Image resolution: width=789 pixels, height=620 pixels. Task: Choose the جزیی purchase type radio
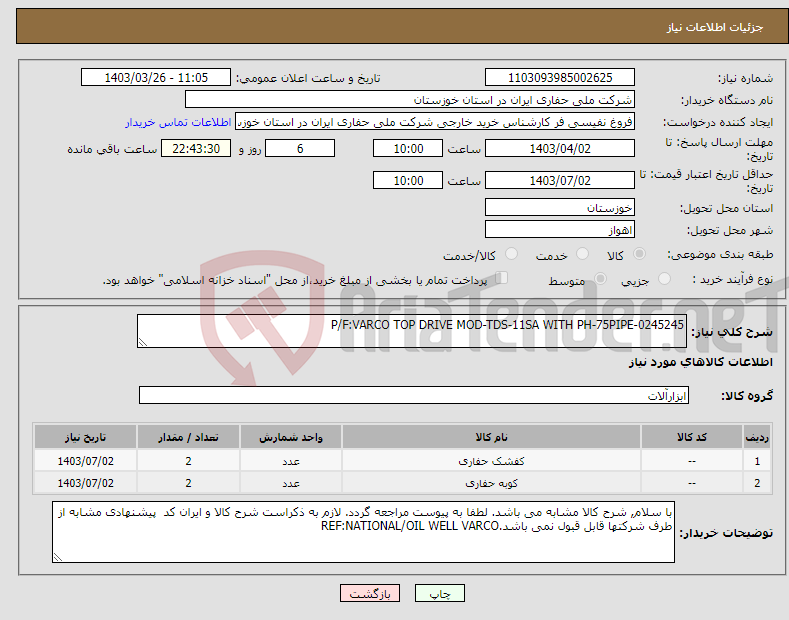664,278
